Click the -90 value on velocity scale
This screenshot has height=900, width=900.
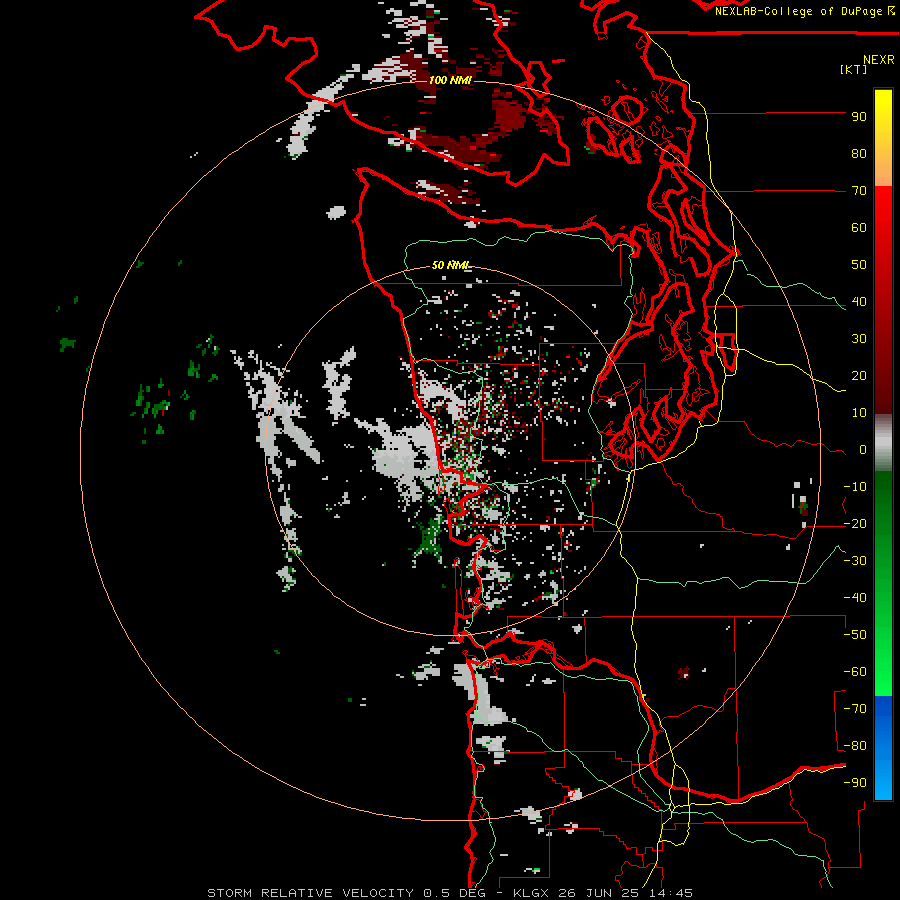pos(855,783)
